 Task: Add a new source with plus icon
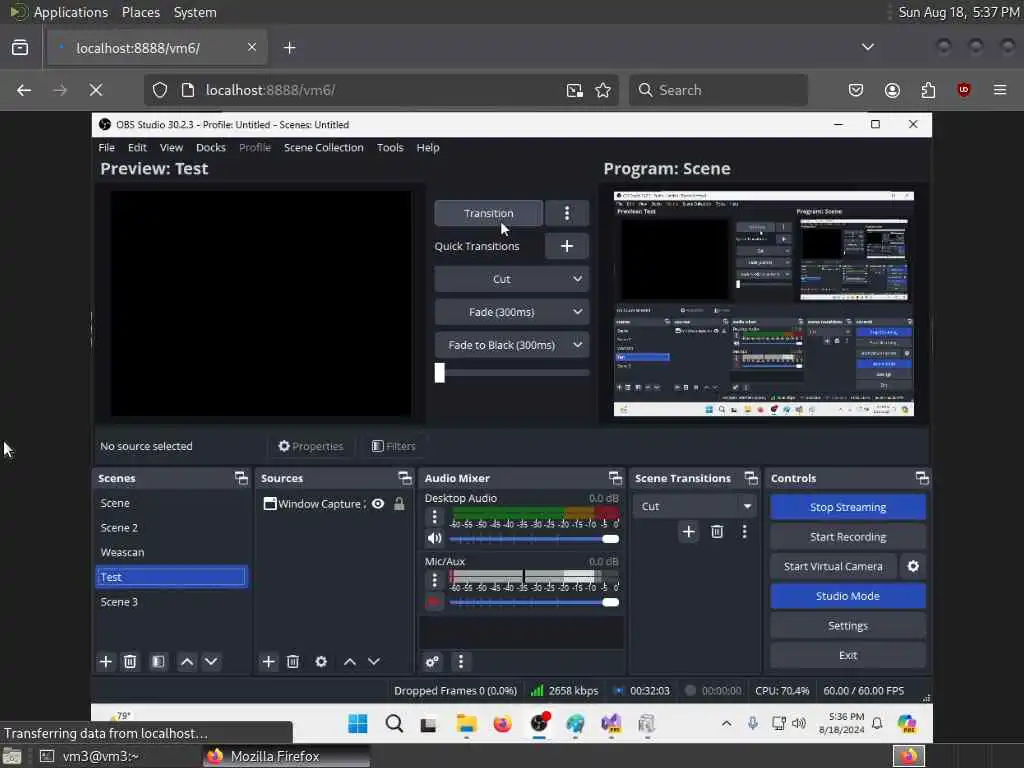point(268,662)
